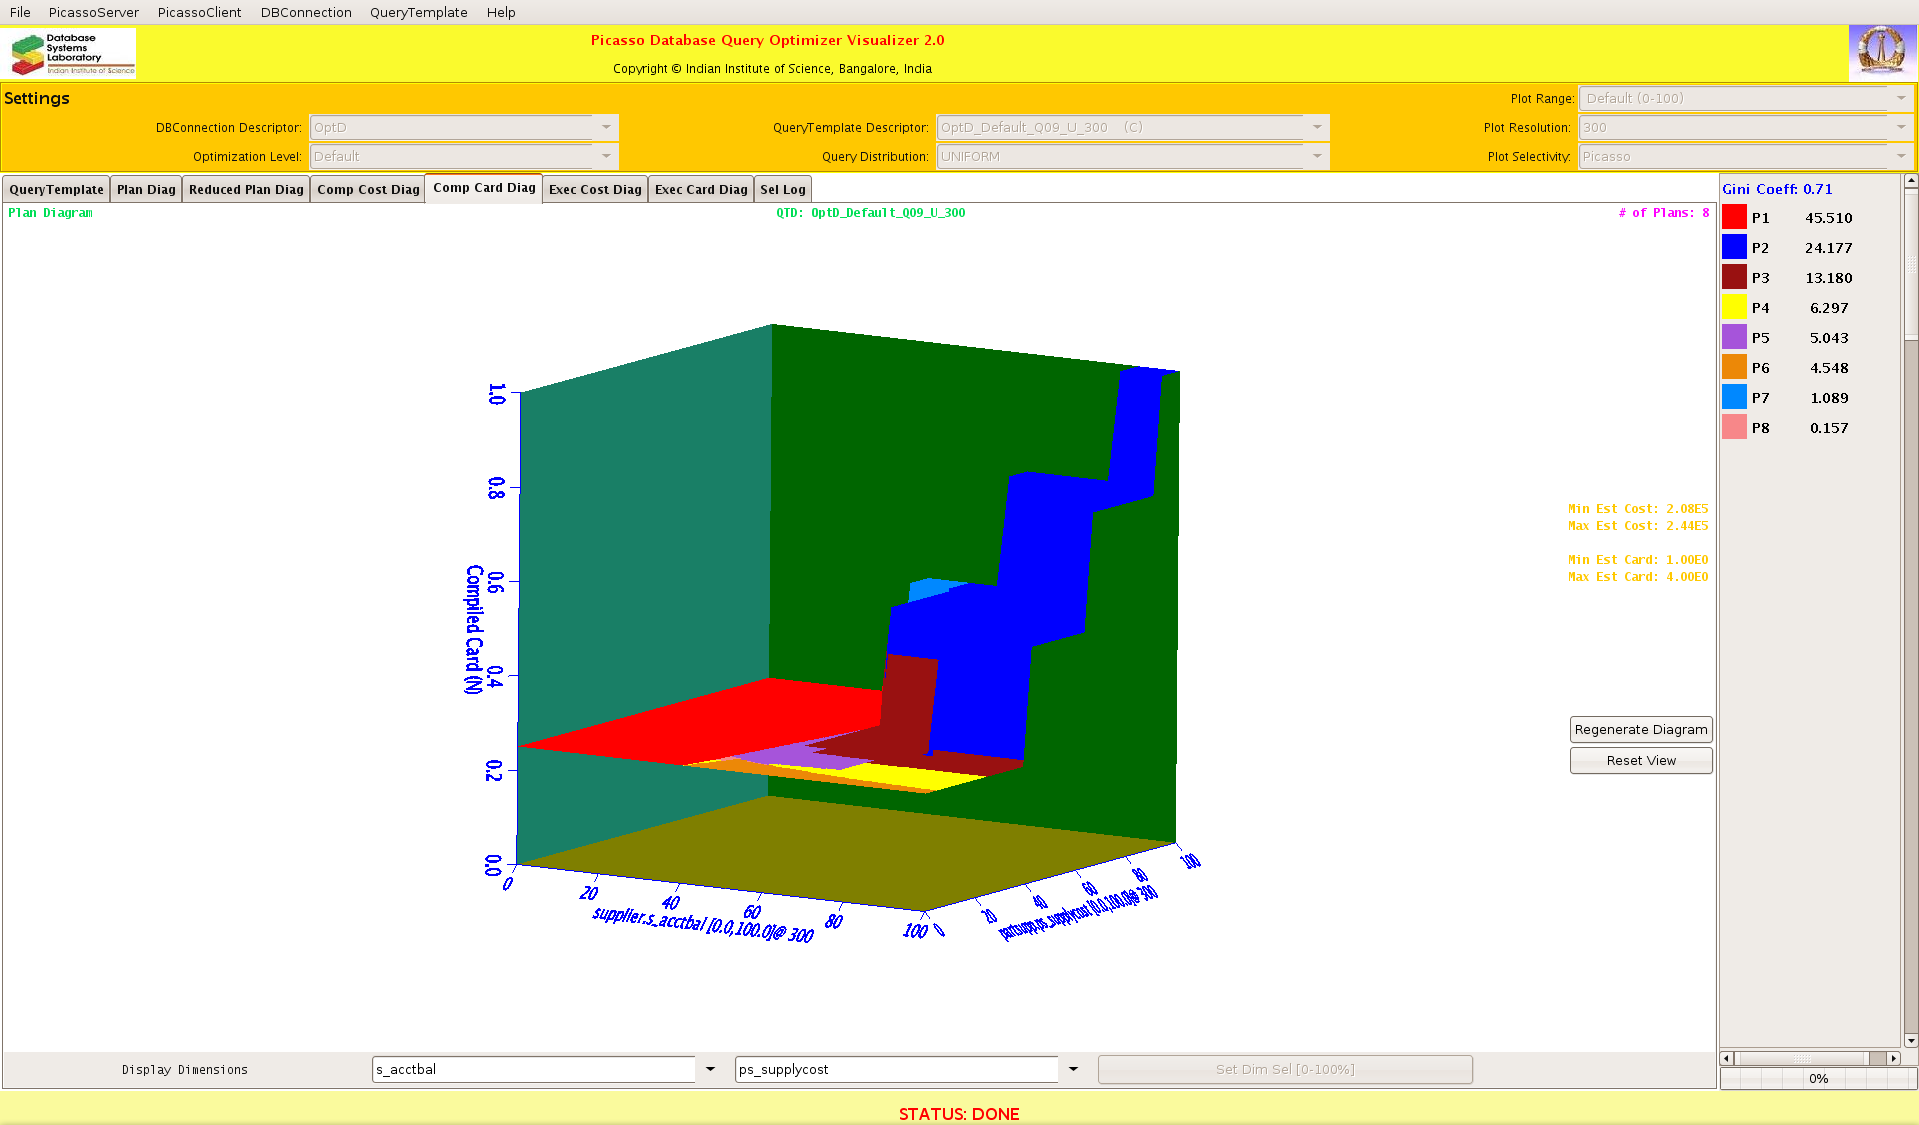
Task: Select the orange P6 plan swatch
Action: 1734,368
